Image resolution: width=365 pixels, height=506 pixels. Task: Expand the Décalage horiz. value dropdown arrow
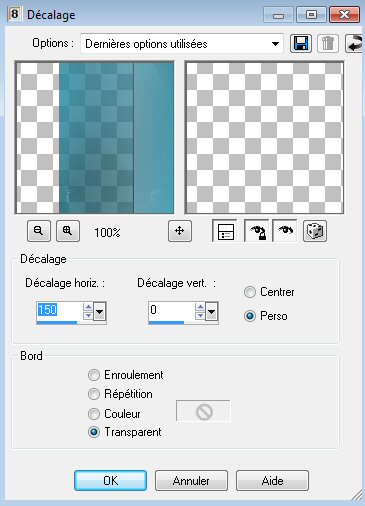100,312
